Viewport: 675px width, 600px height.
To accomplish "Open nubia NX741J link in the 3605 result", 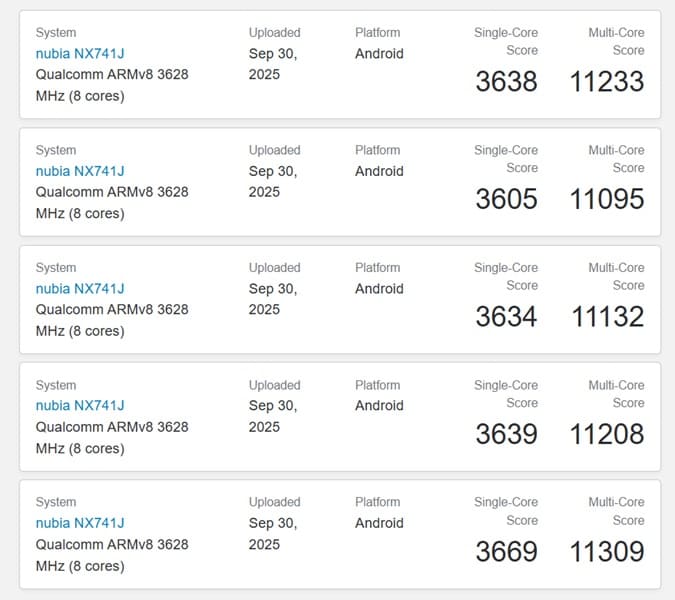I will coord(80,171).
